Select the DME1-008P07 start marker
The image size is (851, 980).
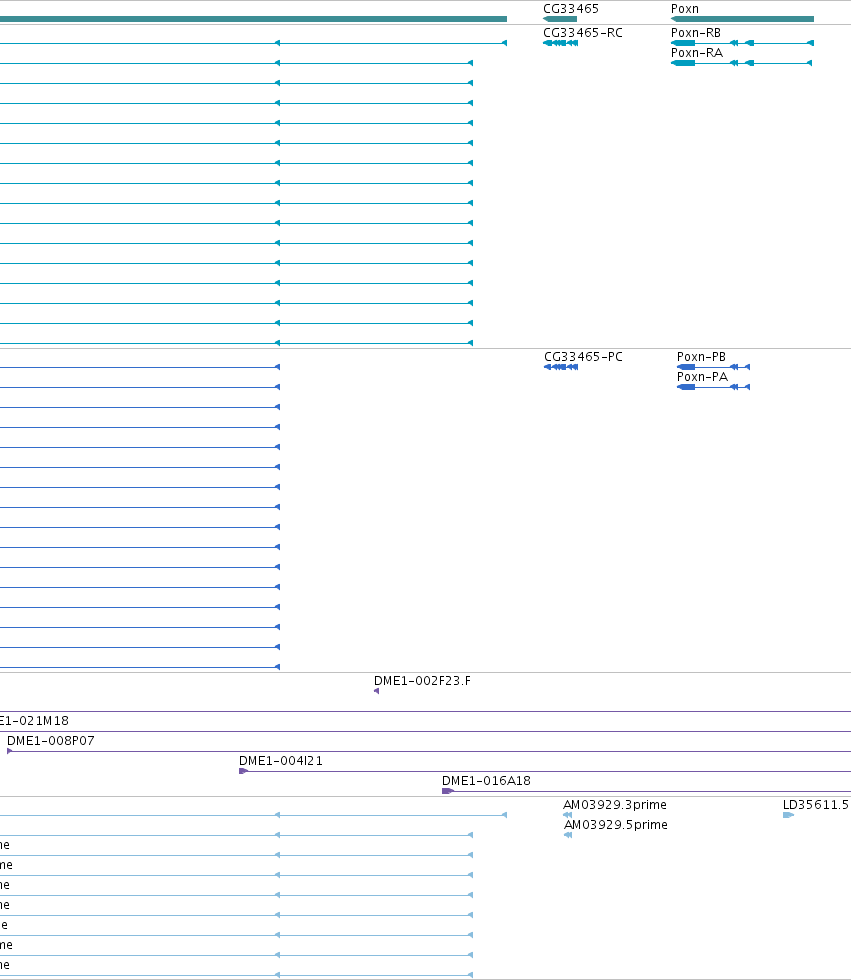pyautogui.click(x=9, y=751)
